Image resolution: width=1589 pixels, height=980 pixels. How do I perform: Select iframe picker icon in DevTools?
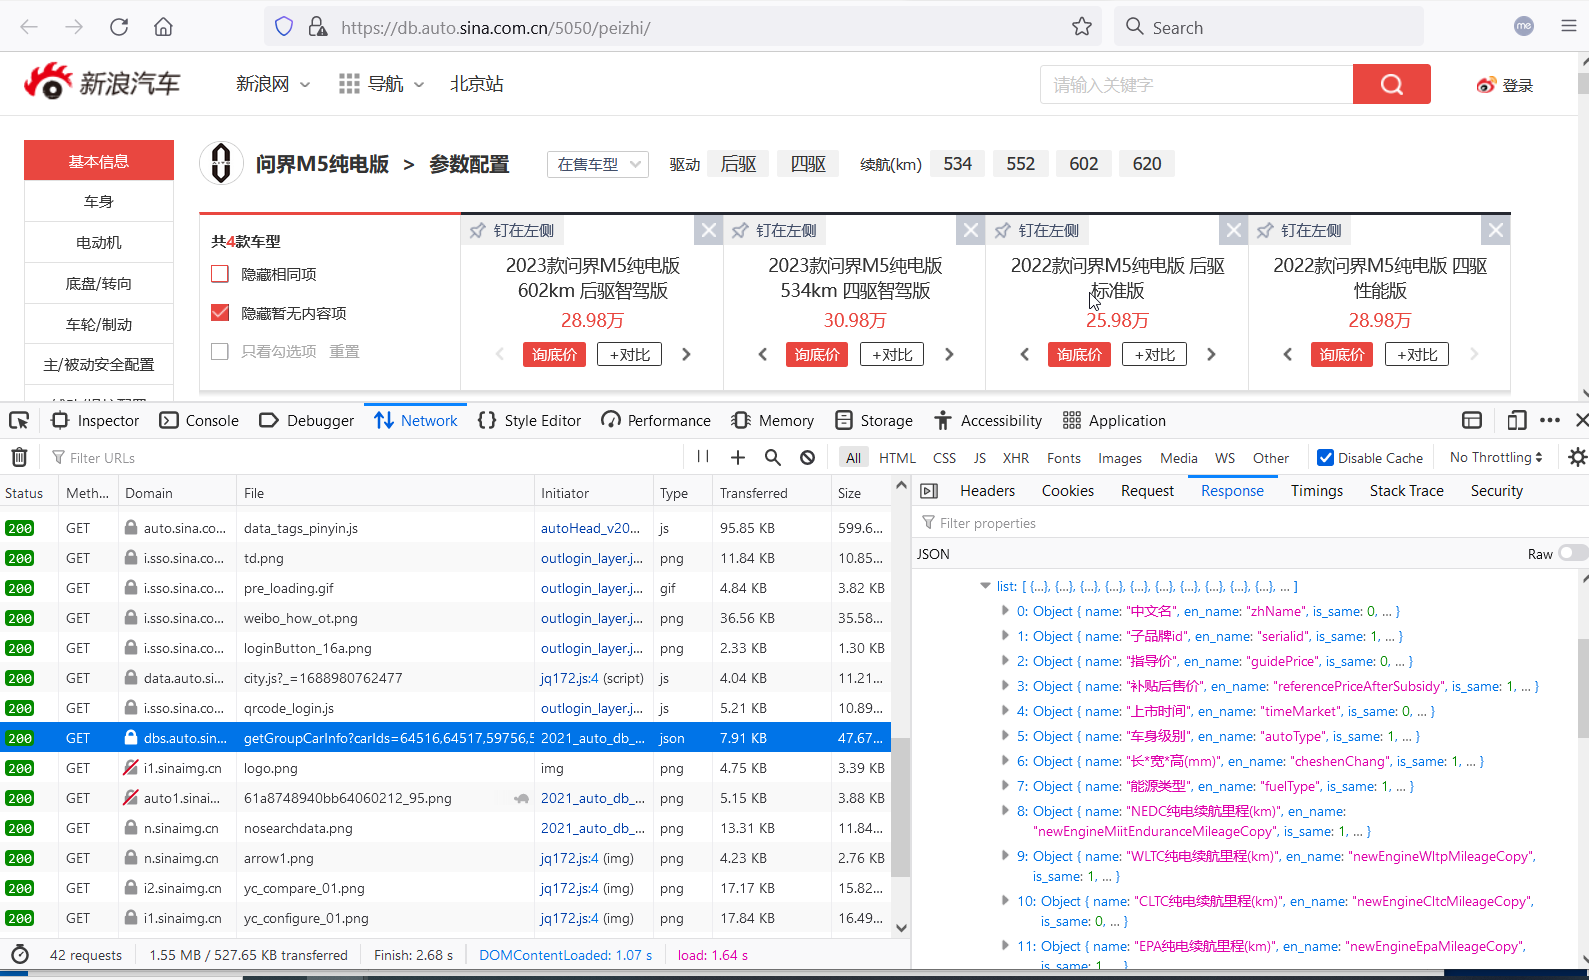click(x=1472, y=420)
